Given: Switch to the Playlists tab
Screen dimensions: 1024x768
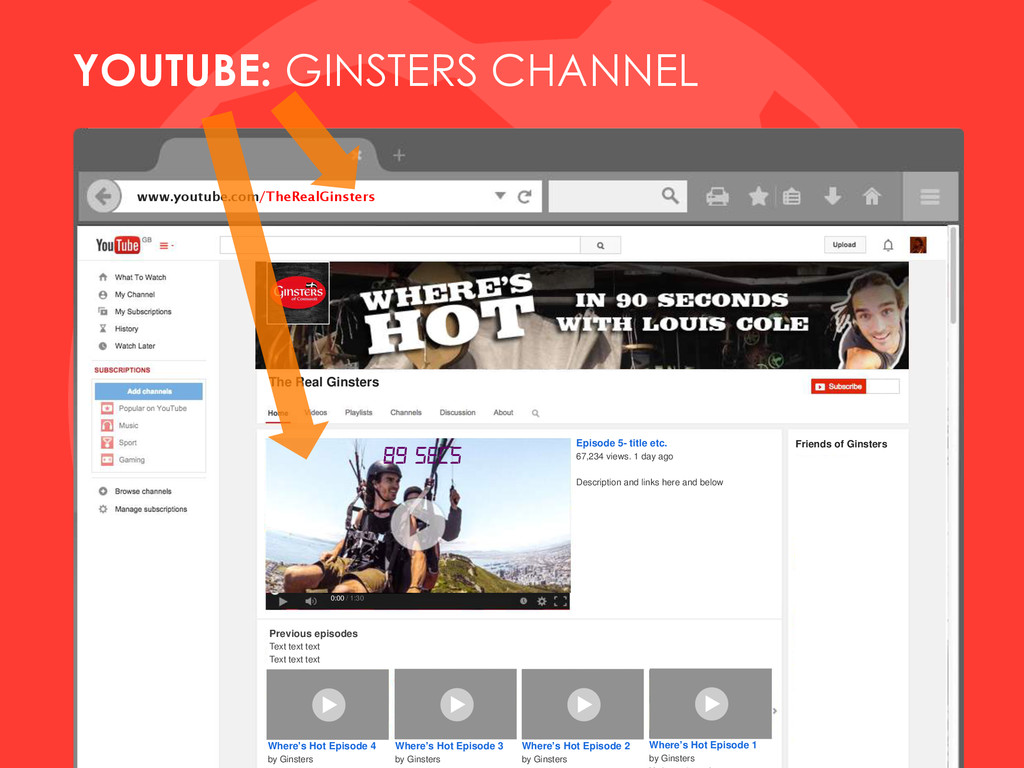Looking at the screenshot, I should tap(359, 413).
